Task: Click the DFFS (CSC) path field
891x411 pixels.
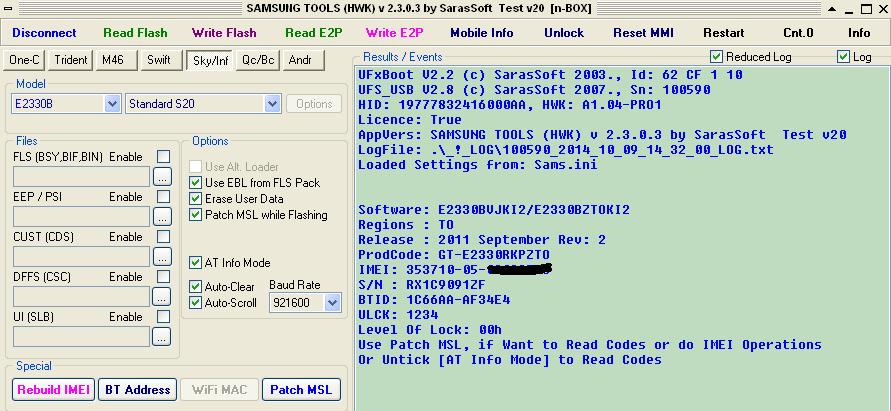Action: [x=81, y=296]
